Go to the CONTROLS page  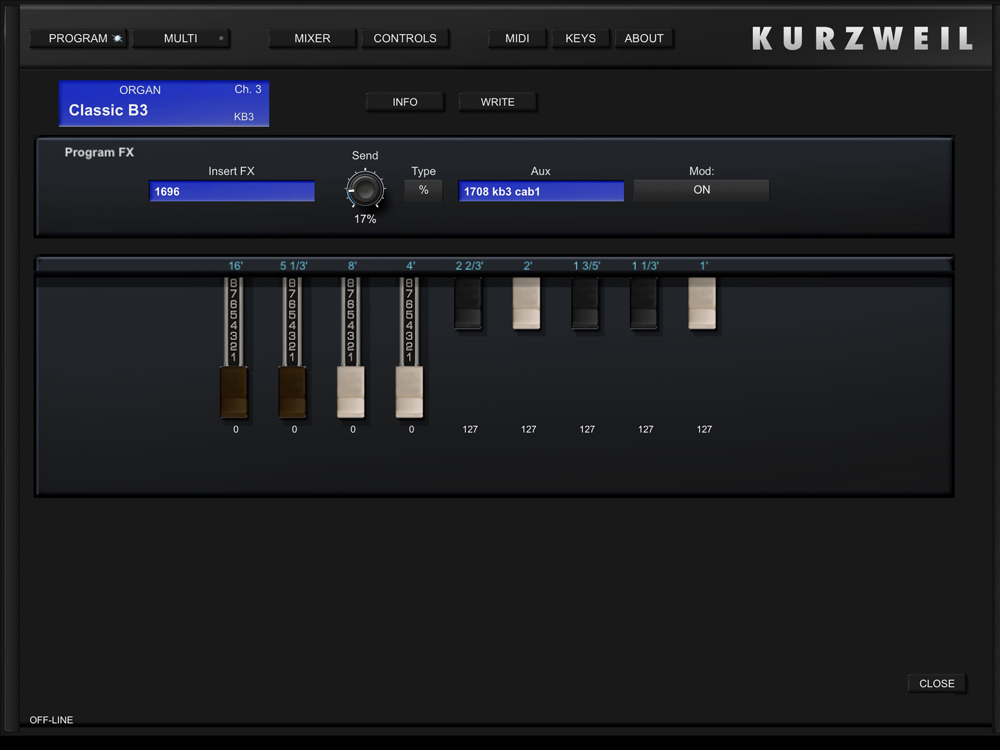coord(405,38)
